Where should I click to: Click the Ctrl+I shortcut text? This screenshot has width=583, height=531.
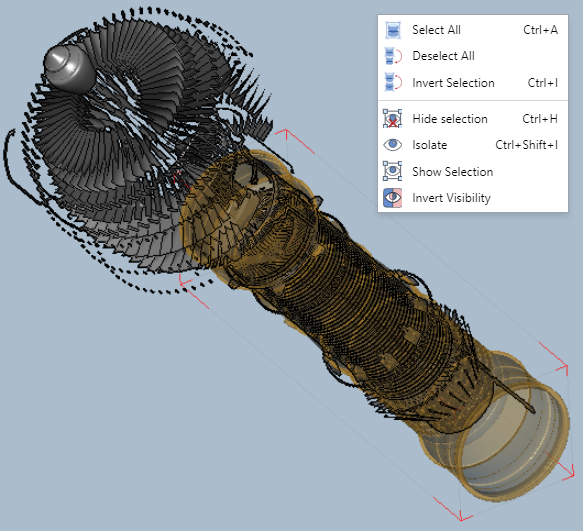click(542, 83)
